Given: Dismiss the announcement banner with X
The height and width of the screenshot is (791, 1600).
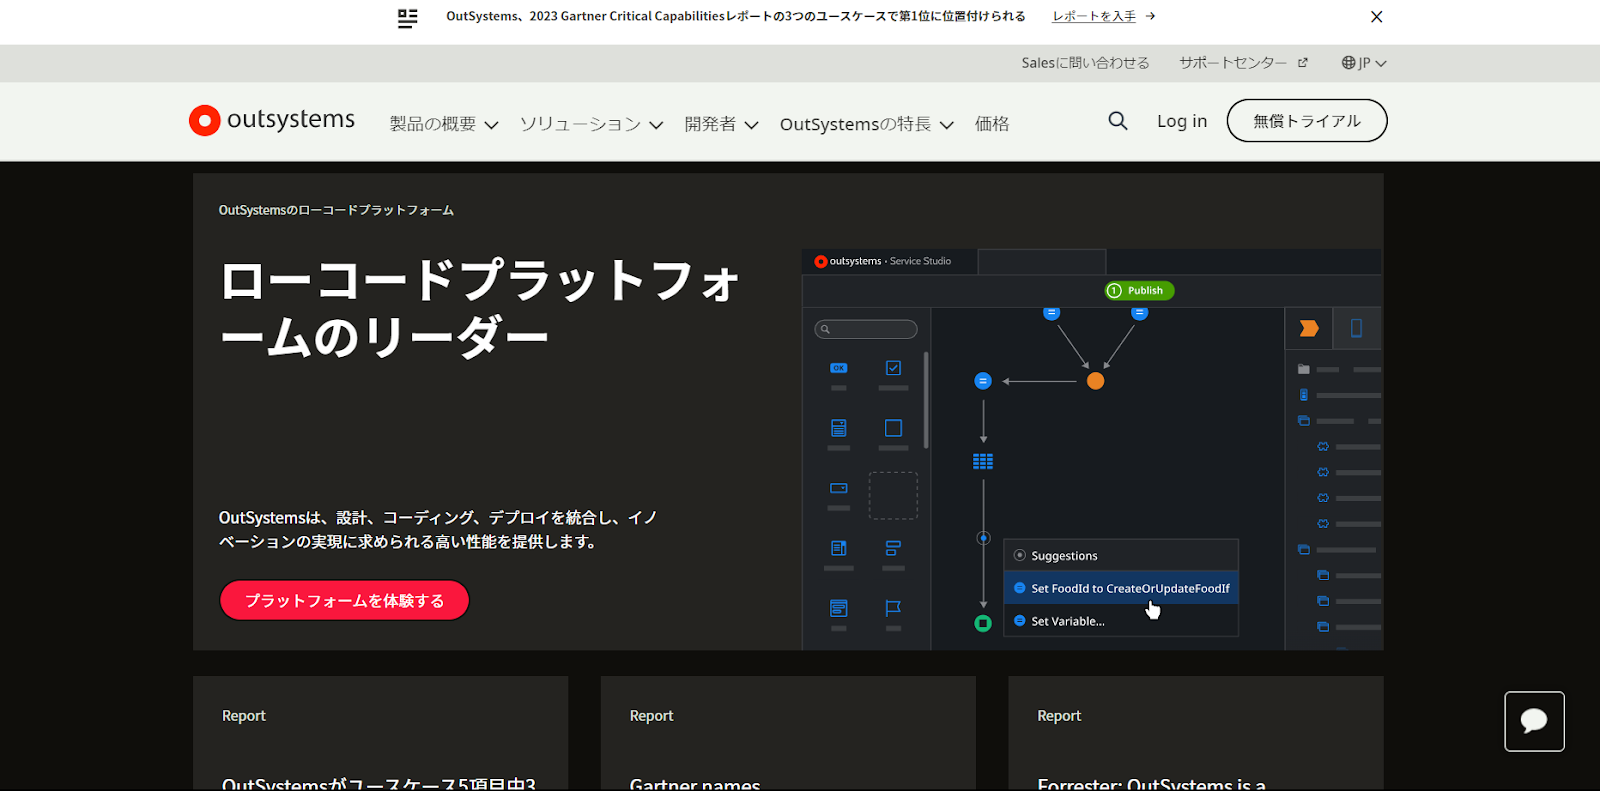Looking at the screenshot, I should coord(1377,17).
